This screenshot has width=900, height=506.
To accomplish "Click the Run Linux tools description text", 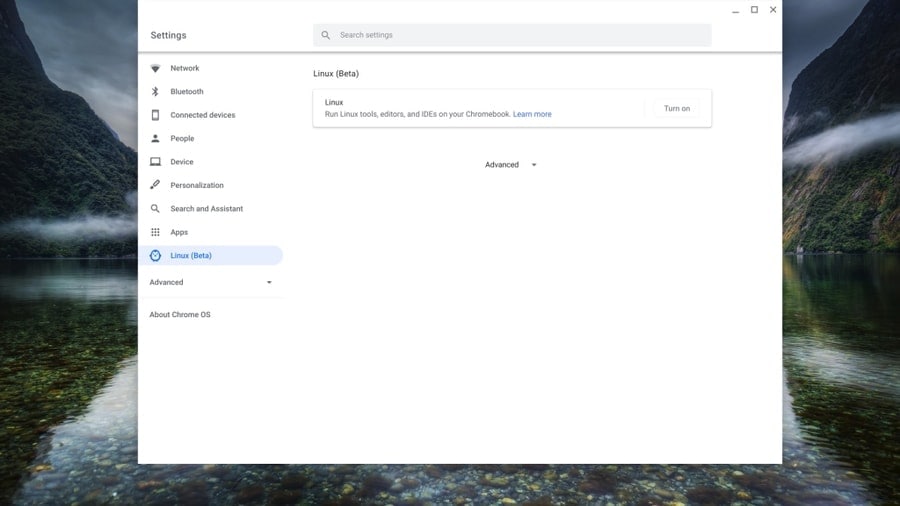I will [x=417, y=114].
